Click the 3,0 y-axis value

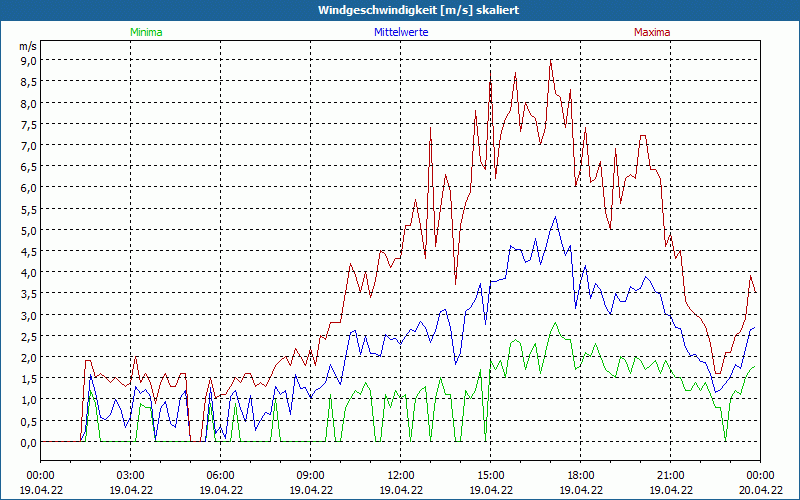(x=29, y=315)
